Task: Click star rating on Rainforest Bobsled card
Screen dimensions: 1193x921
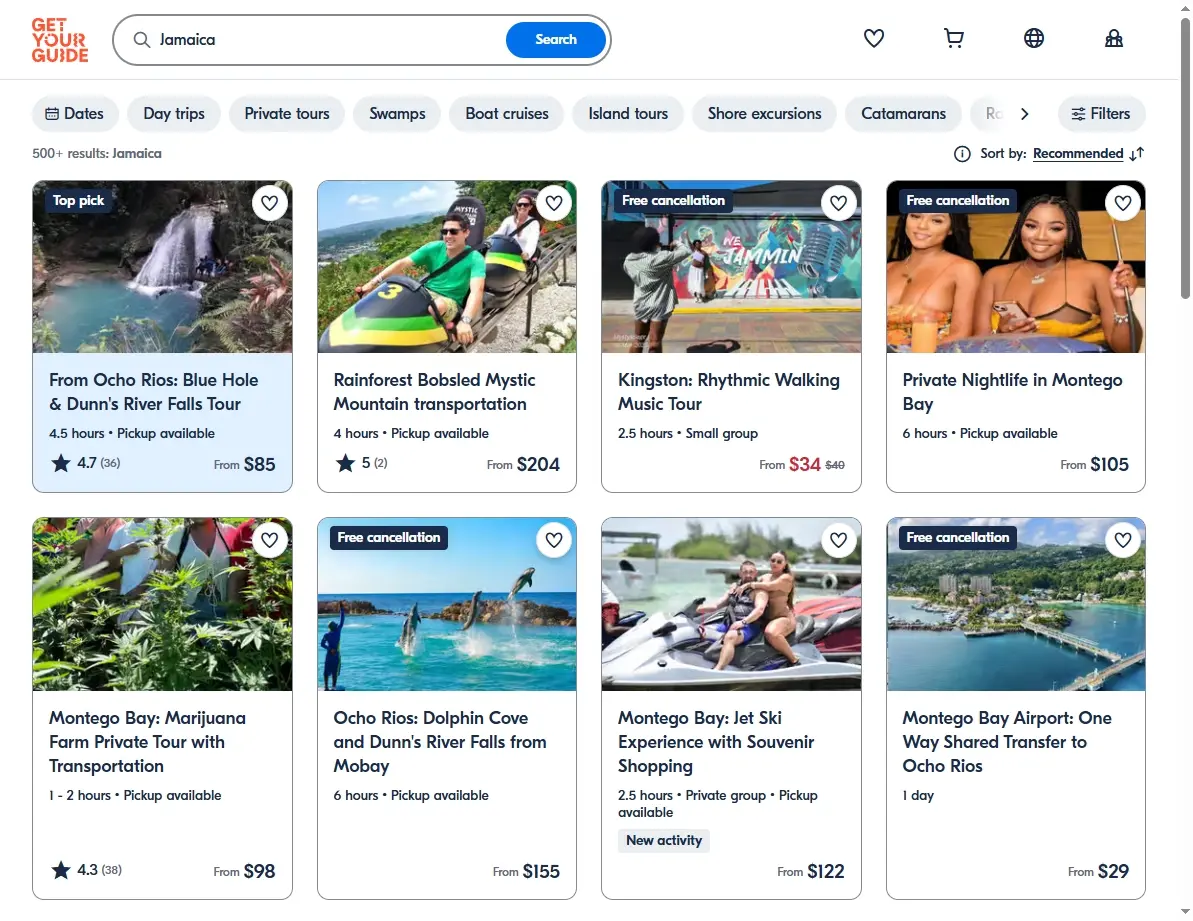Action: [x=362, y=462]
